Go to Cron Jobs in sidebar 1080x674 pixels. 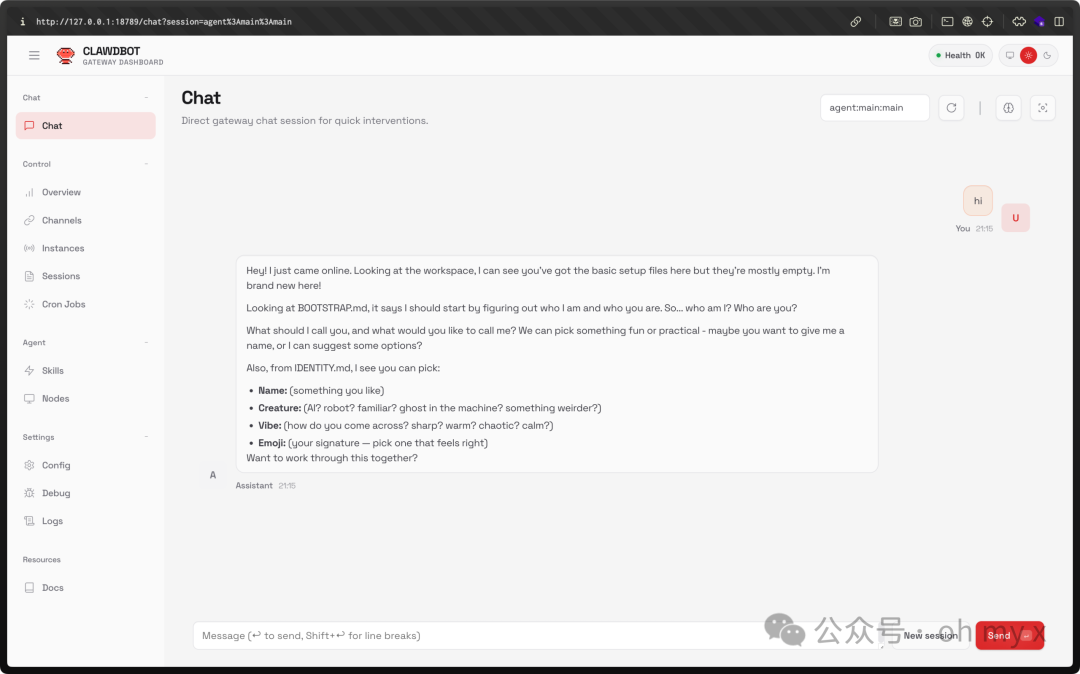coord(63,304)
